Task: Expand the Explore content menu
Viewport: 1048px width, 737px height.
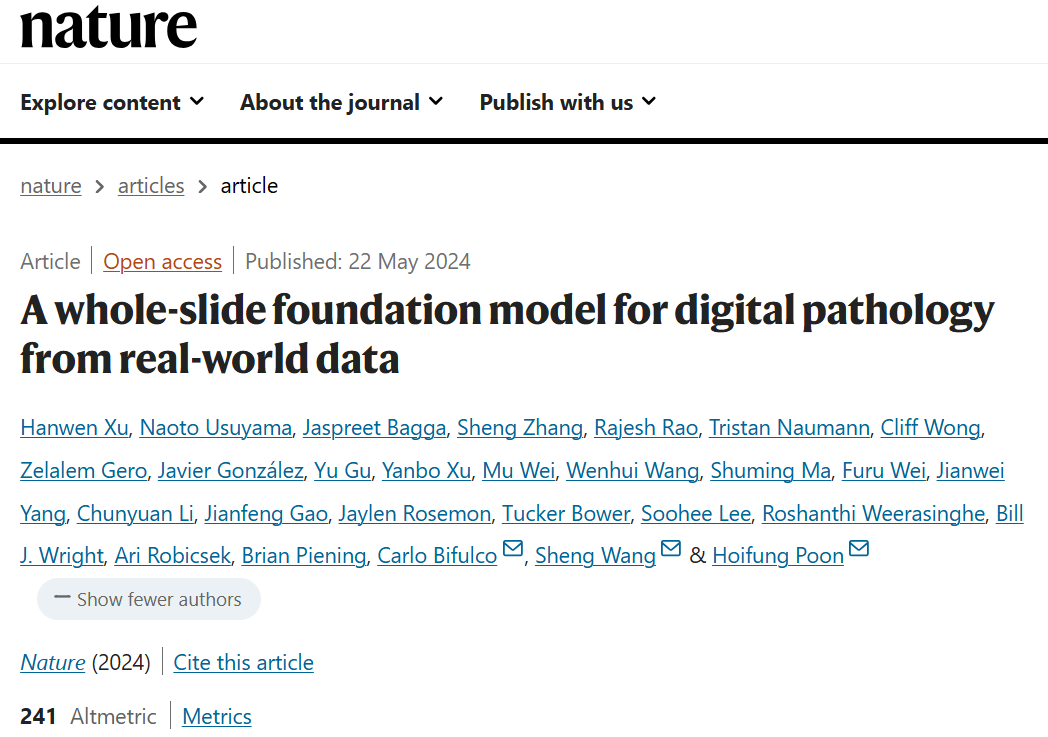Action: pyautogui.click(x=112, y=102)
